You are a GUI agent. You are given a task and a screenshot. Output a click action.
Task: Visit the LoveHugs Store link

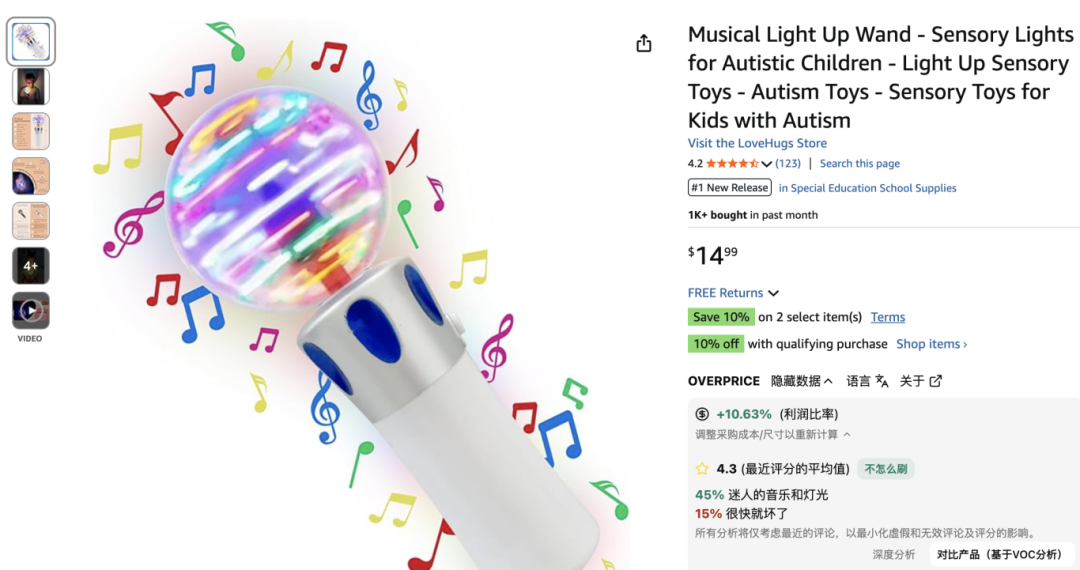(x=757, y=143)
